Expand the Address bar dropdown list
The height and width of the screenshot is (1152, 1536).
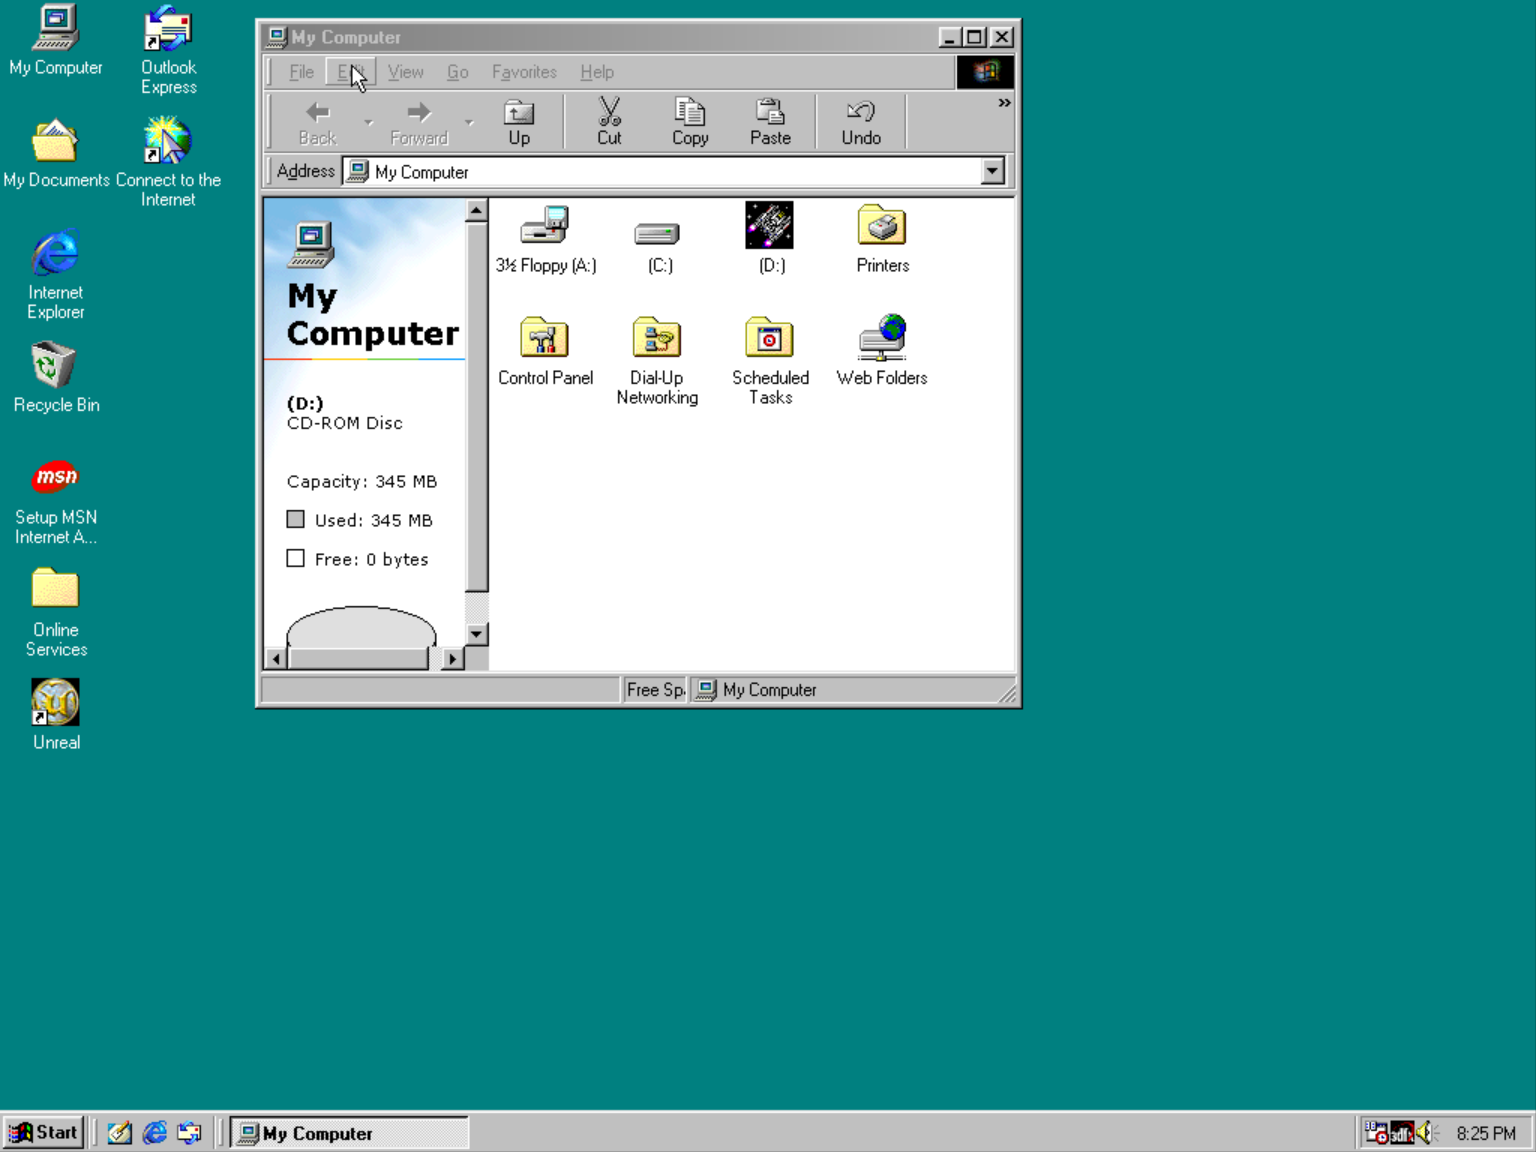[992, 172]
